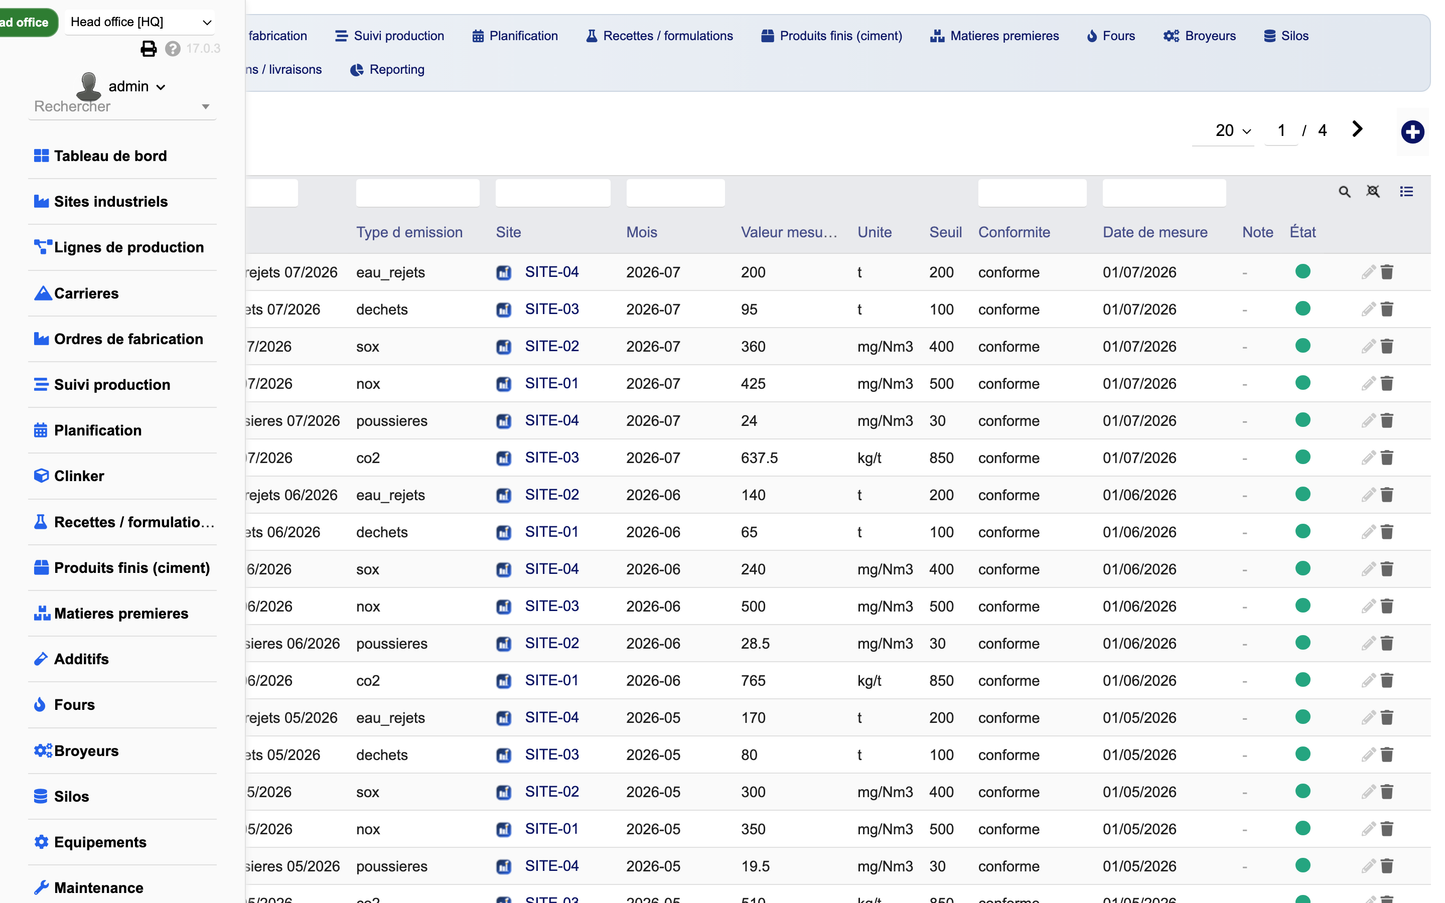Click green État dot for co2 2026-06
The height and width of the screenshot is (903, 1445).
[1302, 680]
